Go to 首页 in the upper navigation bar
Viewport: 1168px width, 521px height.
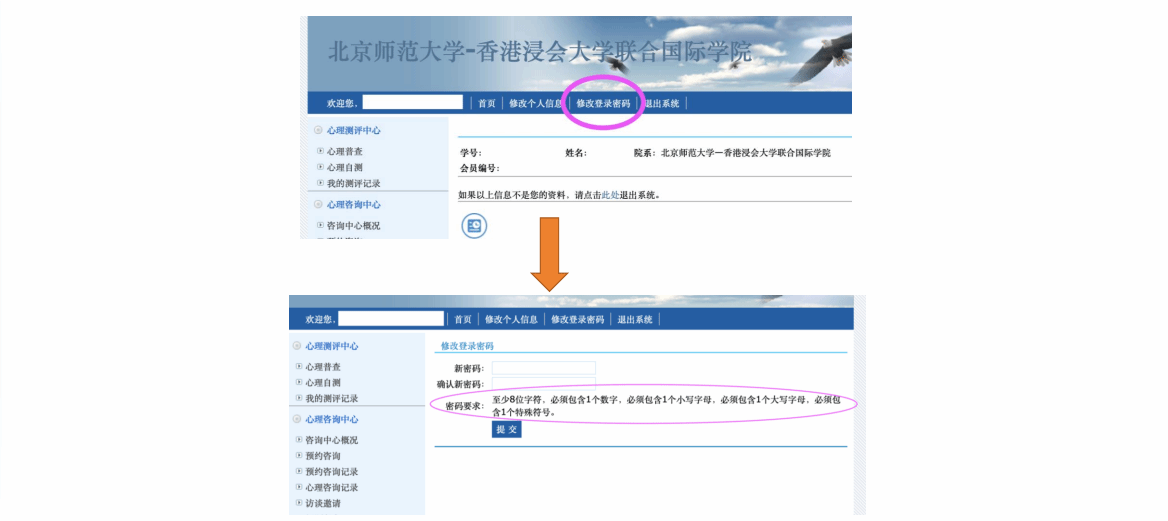486,103
